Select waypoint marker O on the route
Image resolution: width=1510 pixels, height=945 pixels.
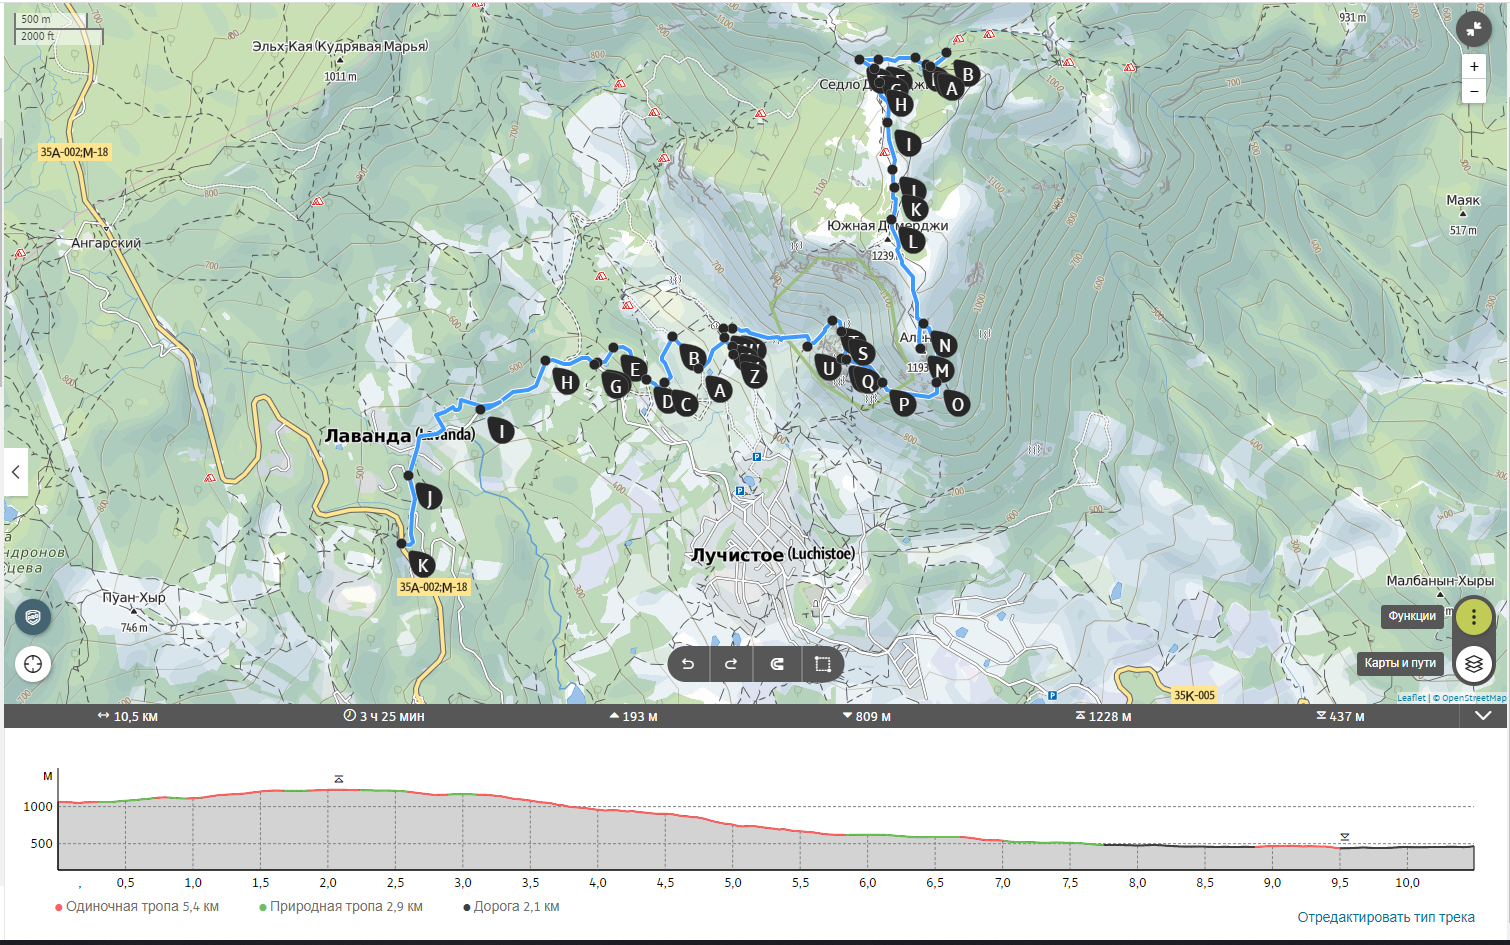point(957,403)
